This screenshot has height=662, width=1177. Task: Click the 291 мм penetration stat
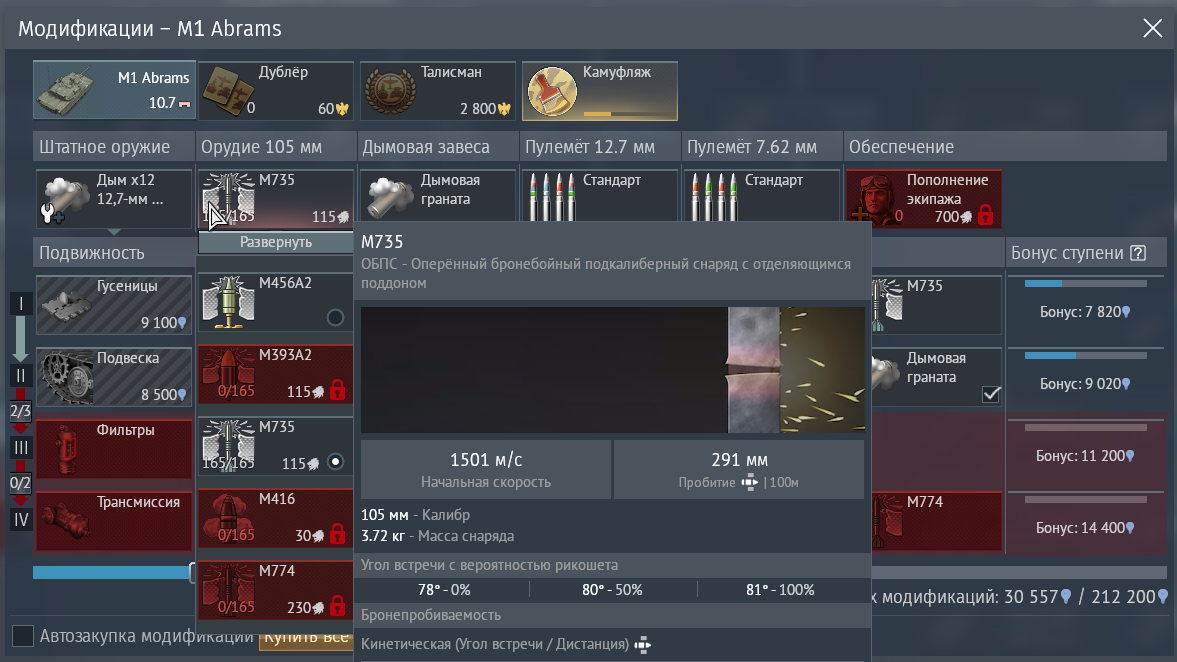pyautogui.click(x=739, y=469)
